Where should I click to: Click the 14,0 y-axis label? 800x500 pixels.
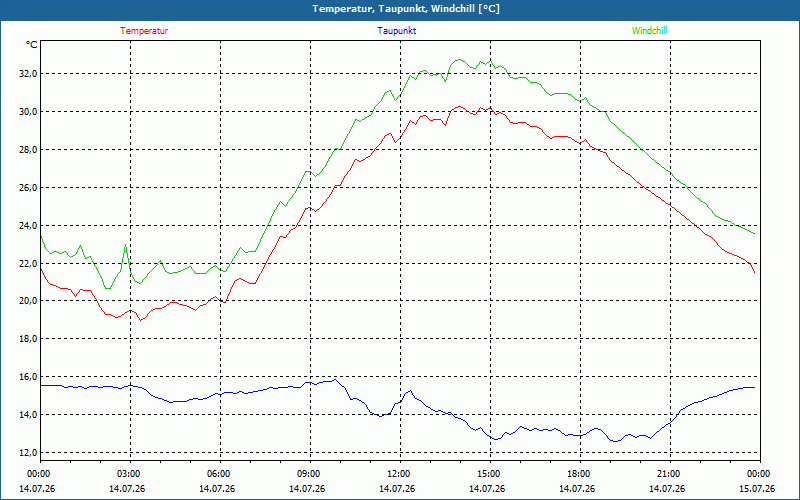[x=28, y=415]
